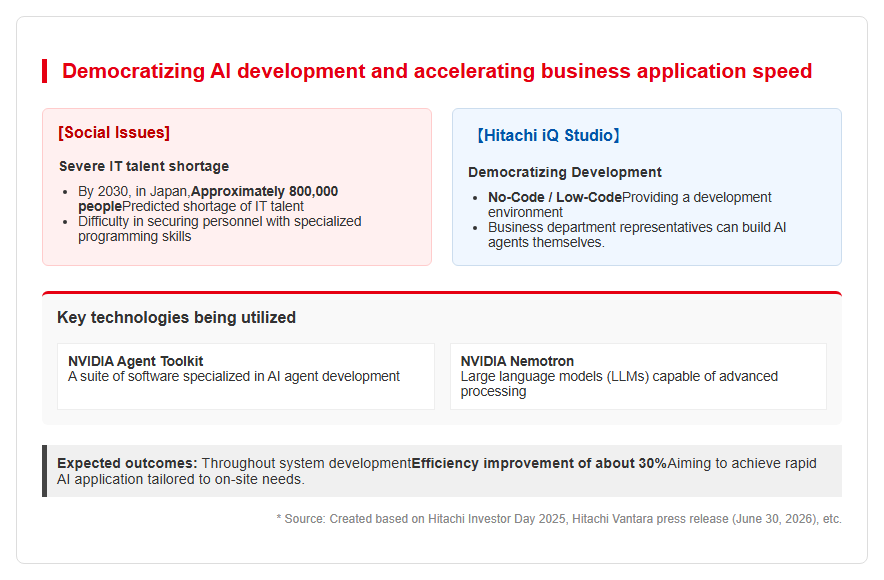Viewport: 884px width, 580px height.
Task: Open the NVIDIA Nemotron card
Action: point(638,377)
